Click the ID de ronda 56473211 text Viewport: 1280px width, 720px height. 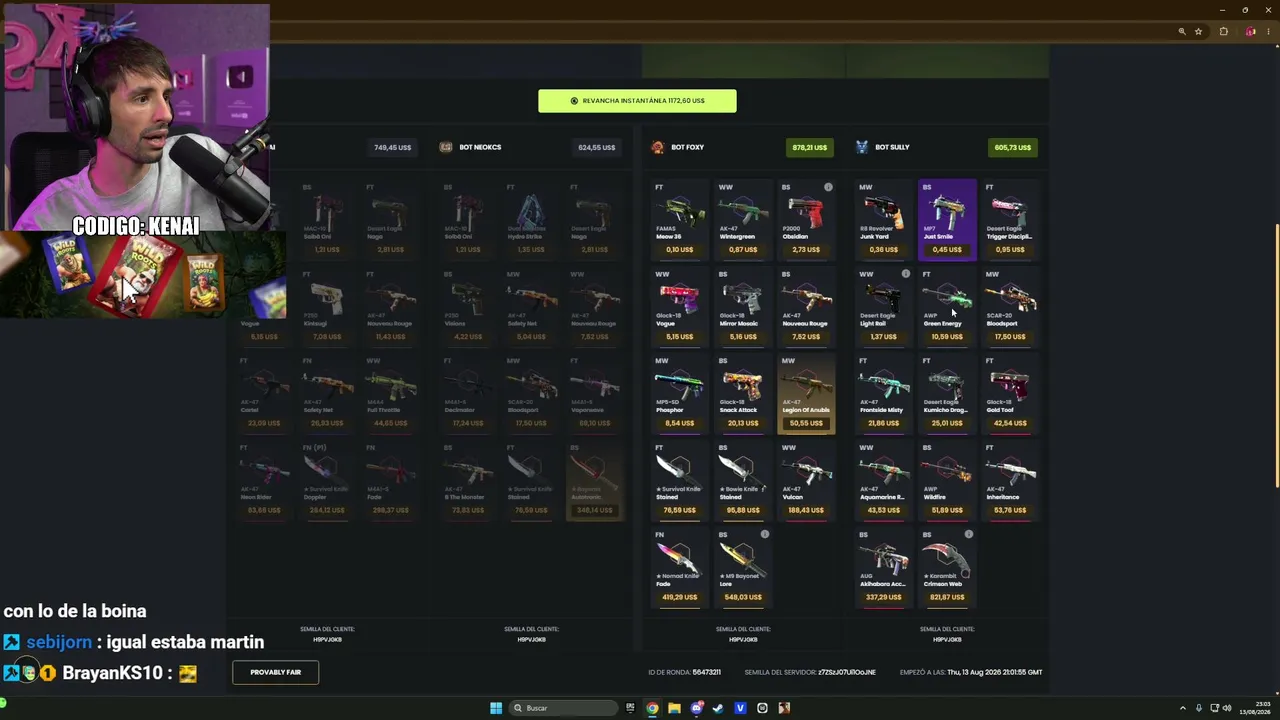[685, 672]
